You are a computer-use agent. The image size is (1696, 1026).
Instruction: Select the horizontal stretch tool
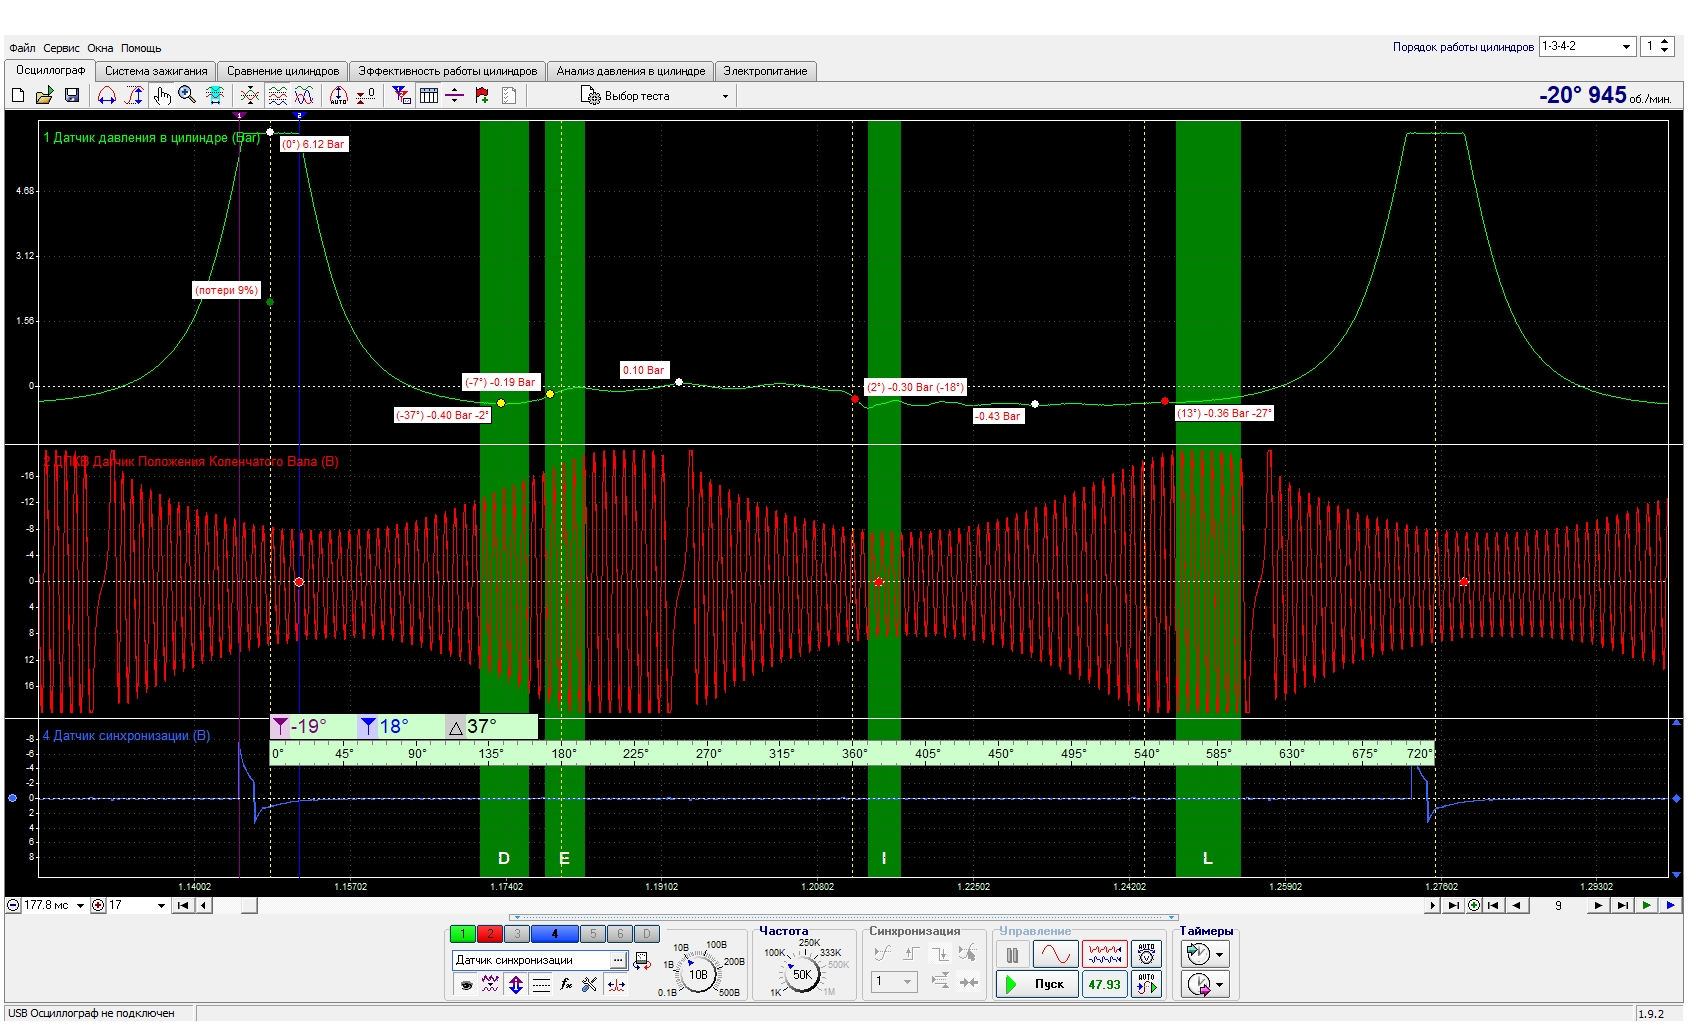107,95
